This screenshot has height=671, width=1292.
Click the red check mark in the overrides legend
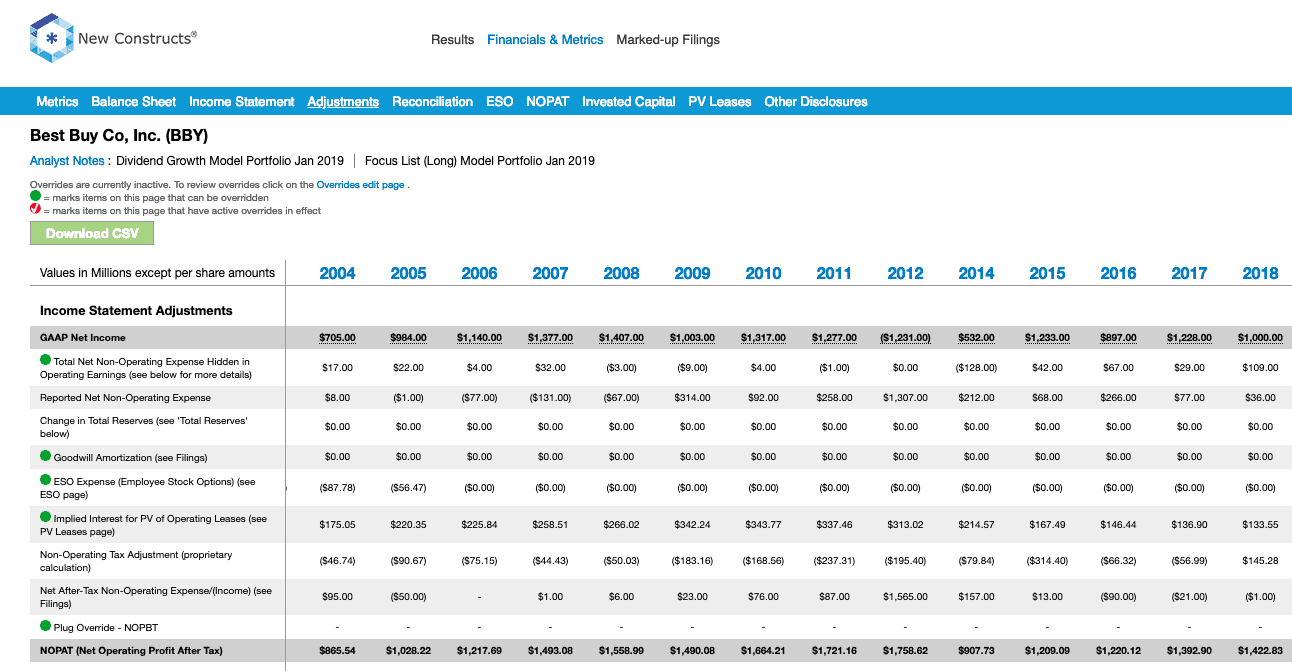pyautogui.click(x=35, y=210)
